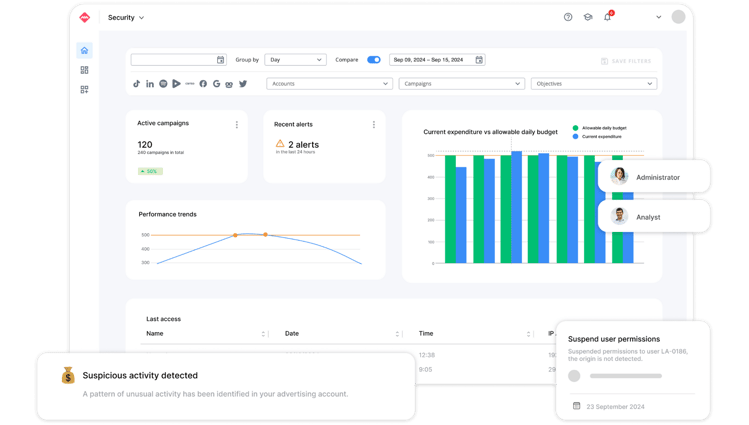Open the help question mark icon
The height and width of the screenshot is (425, 749).
coord(568,17)
